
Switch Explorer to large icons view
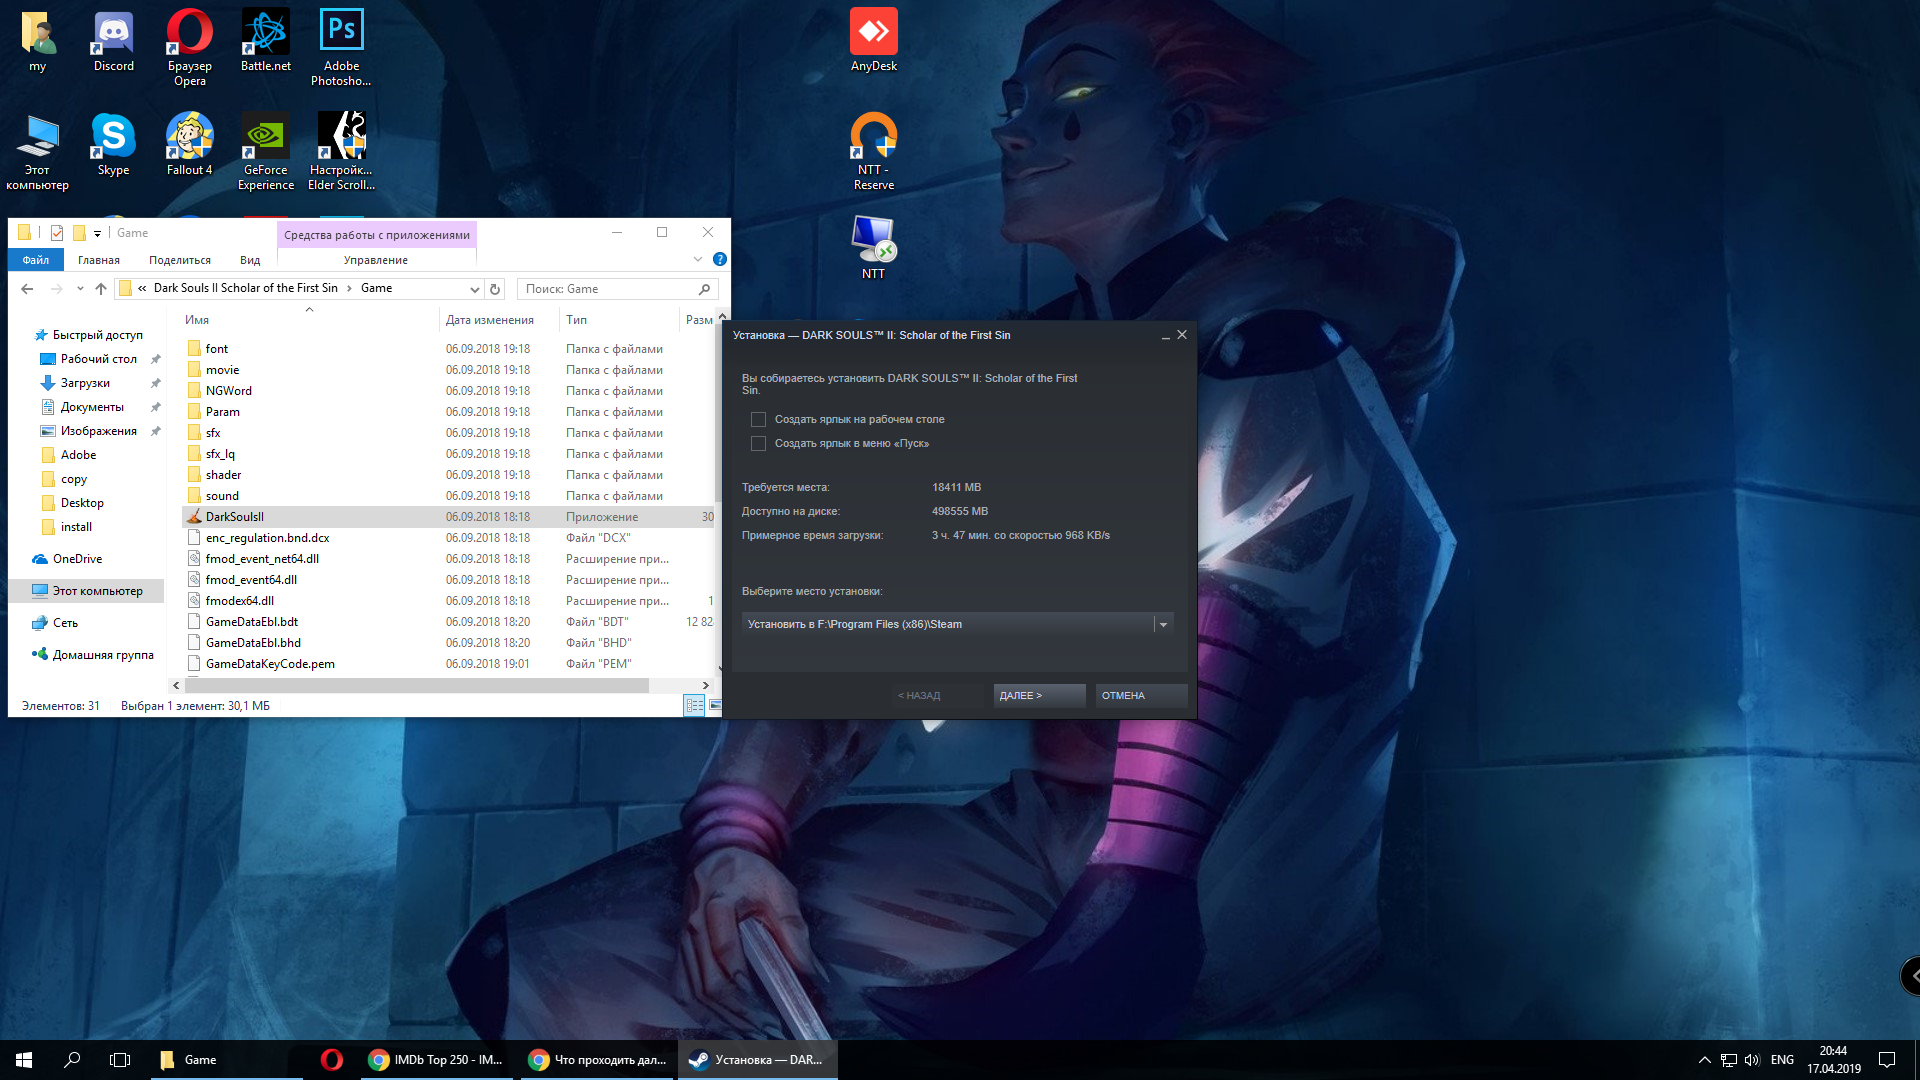pyautogui.click(x=716, y=706)
